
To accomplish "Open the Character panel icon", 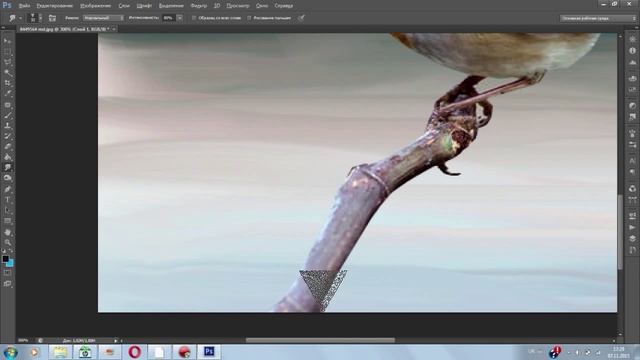I will pyautogui.click(x=632, y=161).
